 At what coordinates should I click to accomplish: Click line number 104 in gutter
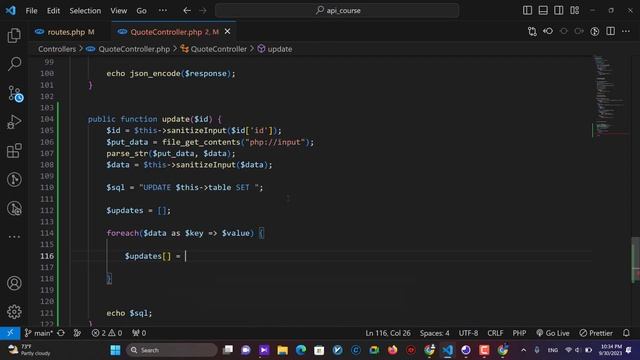[47, 119]
